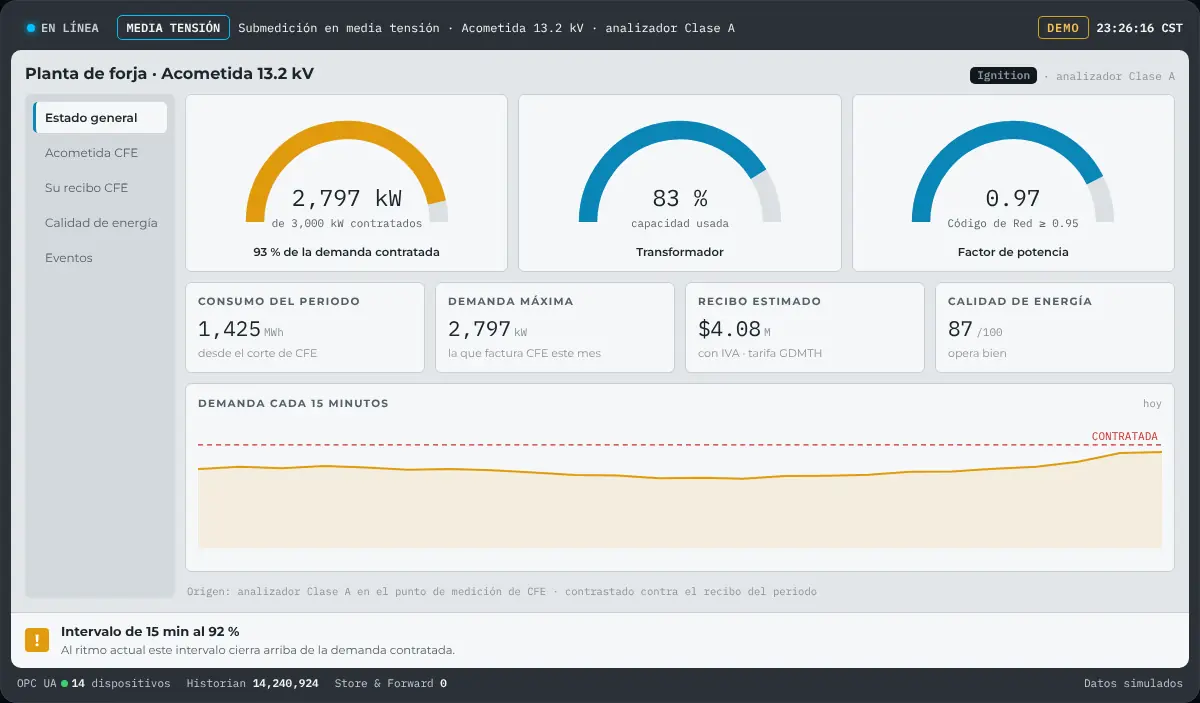Click the "83 %" transformer capacity reading

[680, 198]
